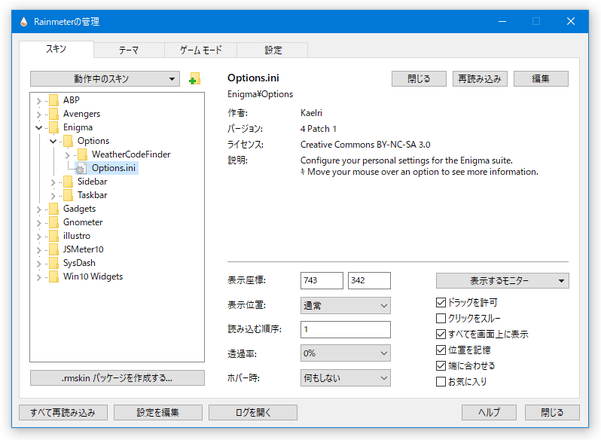
Task: Click the WeatherCodeFinder folder icon
Action: [x=82, y=154]
